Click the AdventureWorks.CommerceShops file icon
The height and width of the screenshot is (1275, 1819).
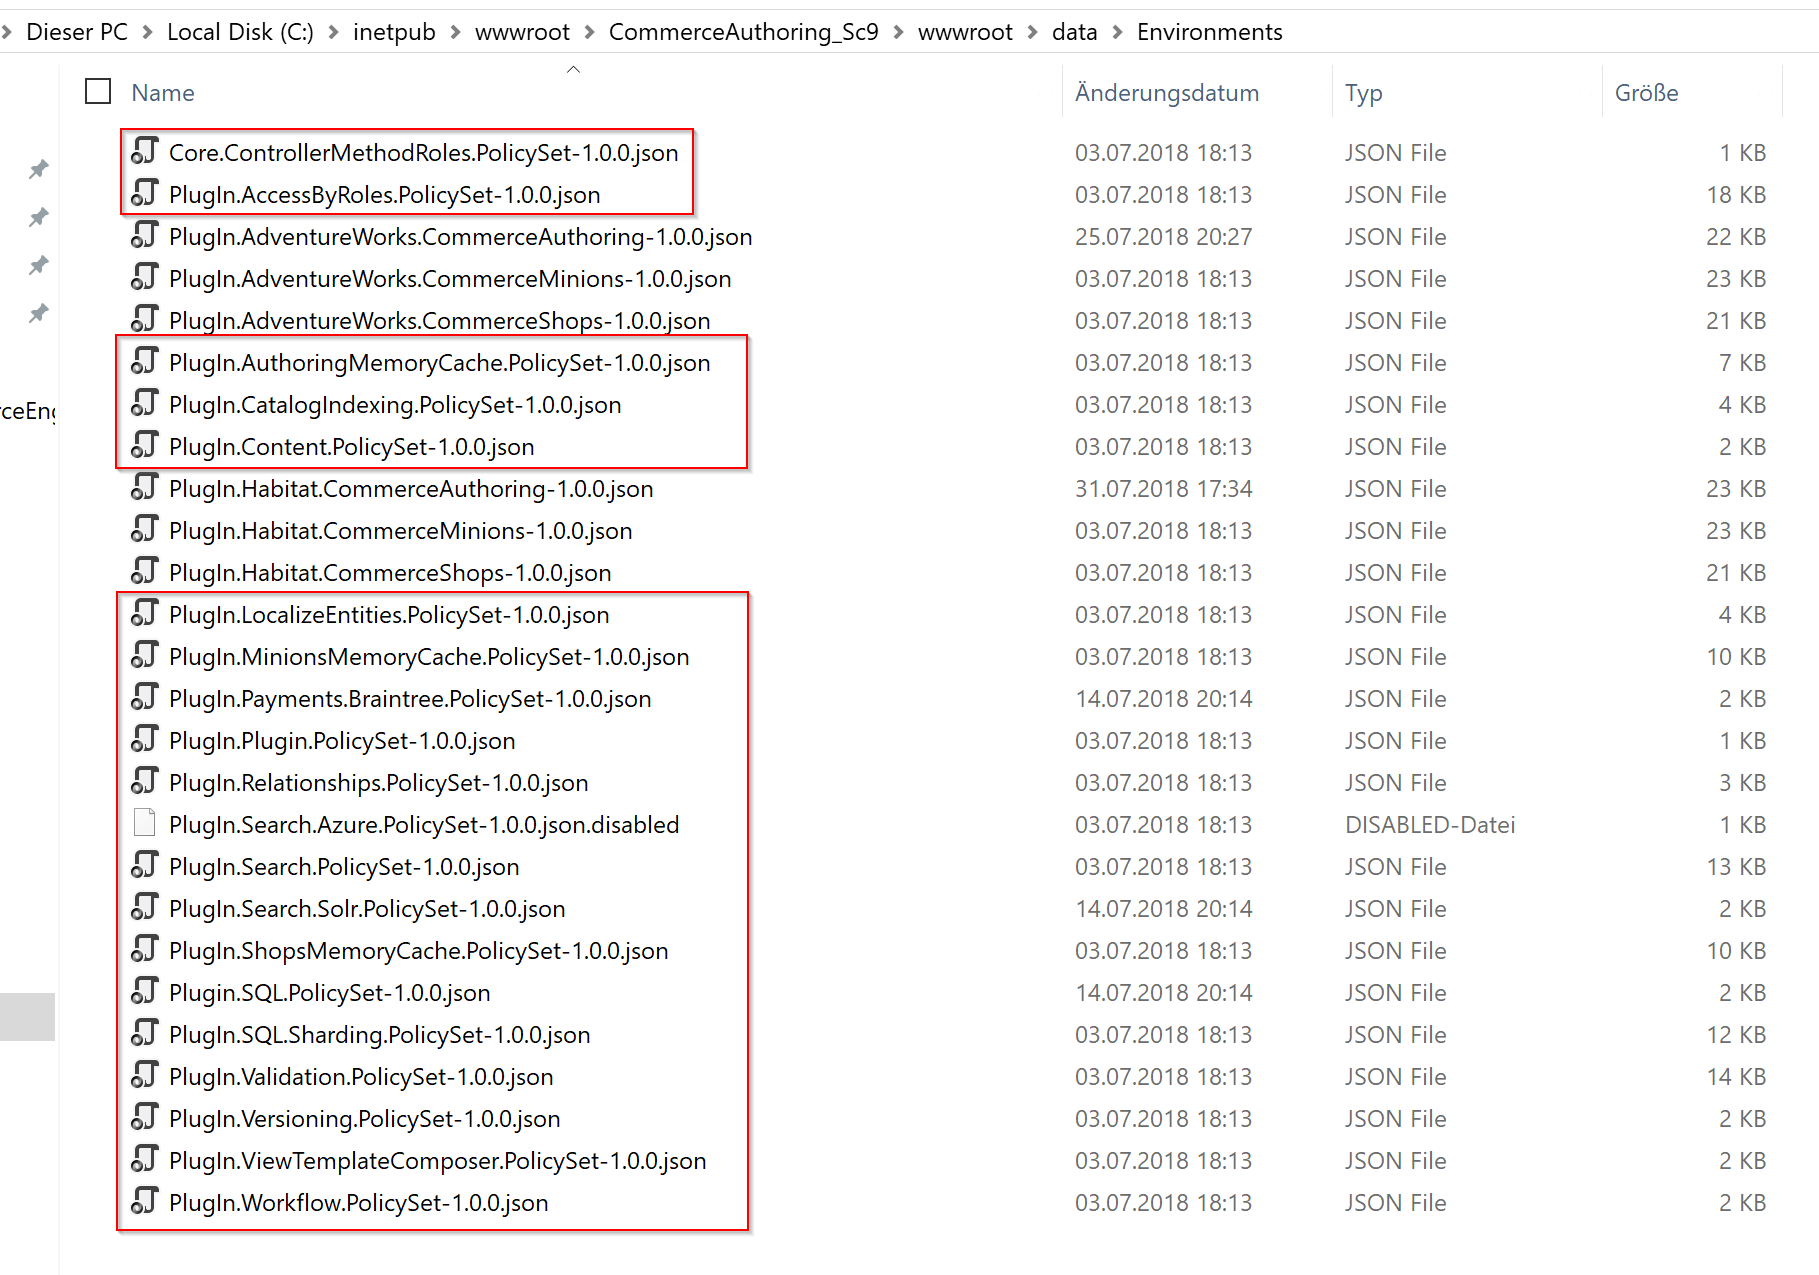click(145, 319)
